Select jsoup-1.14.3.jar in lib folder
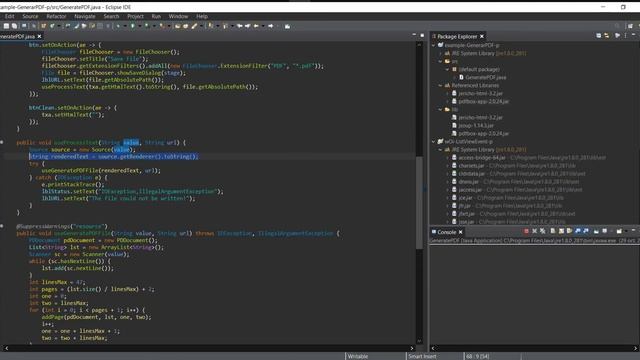Image resolution: width=640 pixels, height=360 pixels. [476, 125]
